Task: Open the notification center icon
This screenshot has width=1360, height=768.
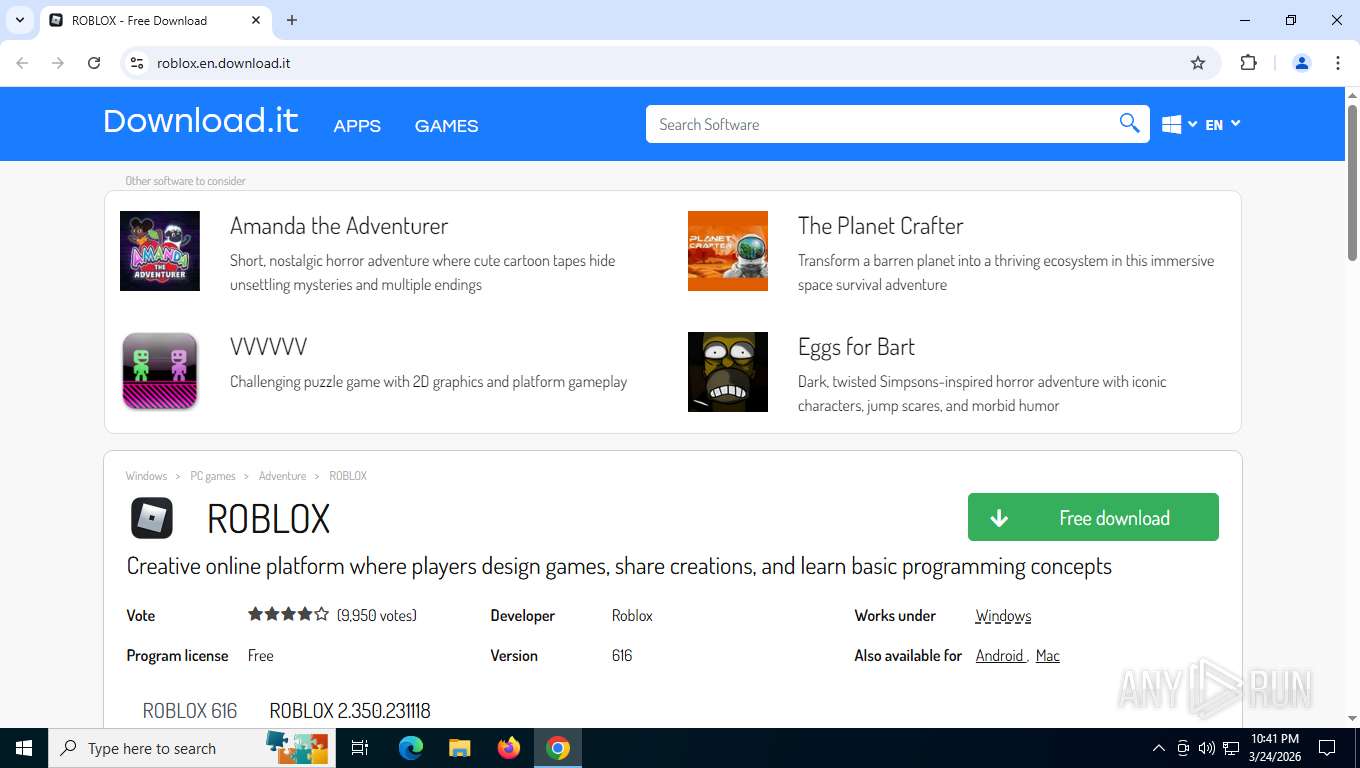Action: 1327,748
